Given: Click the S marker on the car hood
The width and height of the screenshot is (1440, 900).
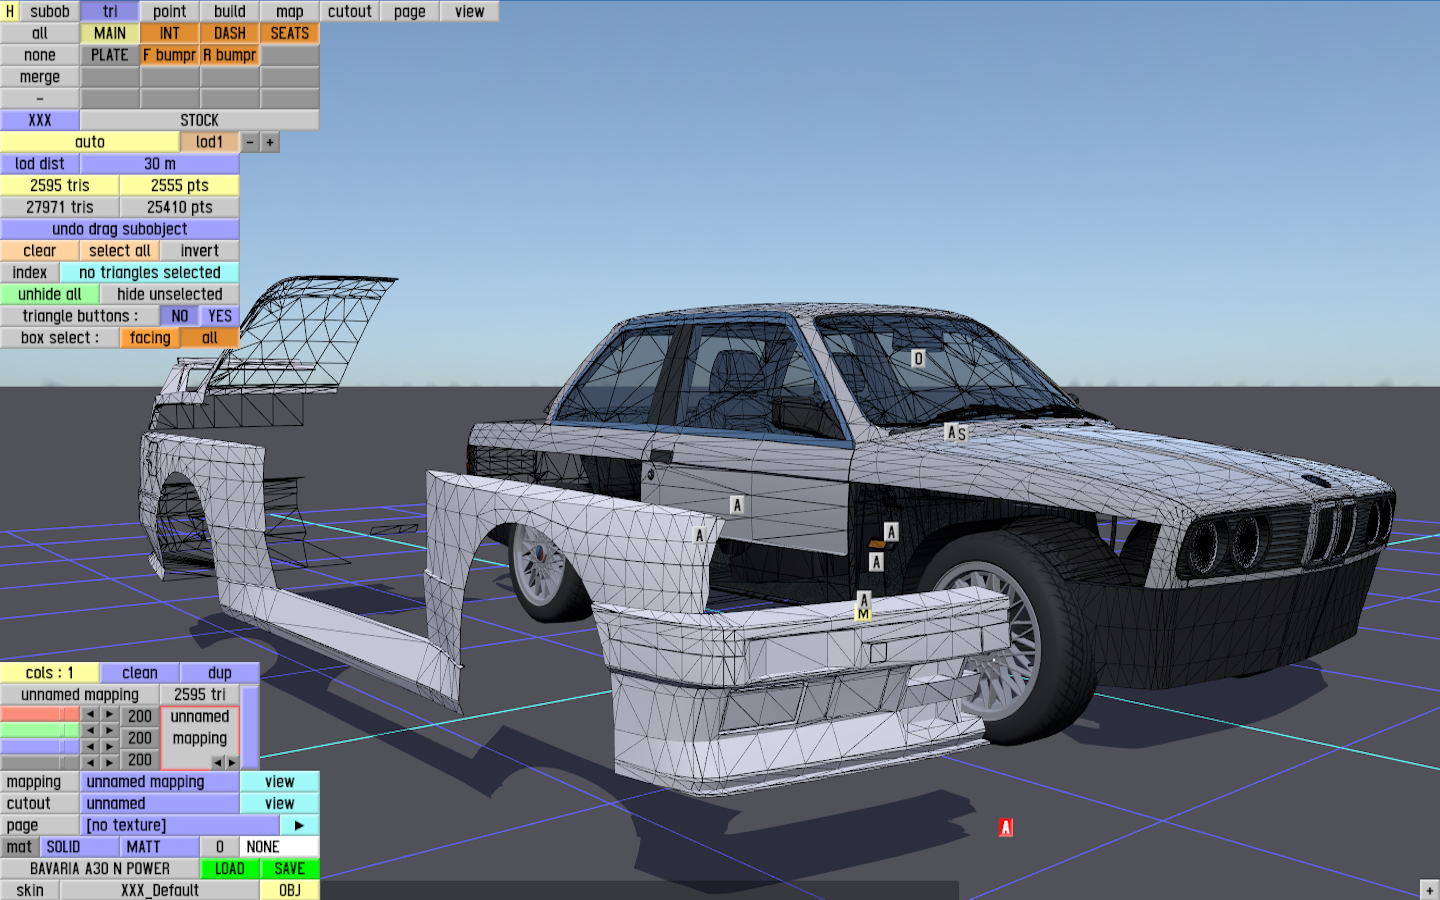Looking at the screenshot, I should tap(962, 434).
